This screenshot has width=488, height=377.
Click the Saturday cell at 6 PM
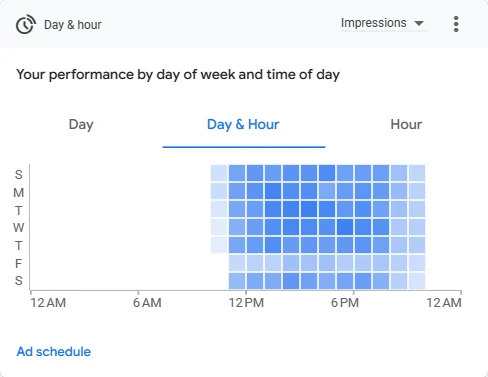[363, 281]
